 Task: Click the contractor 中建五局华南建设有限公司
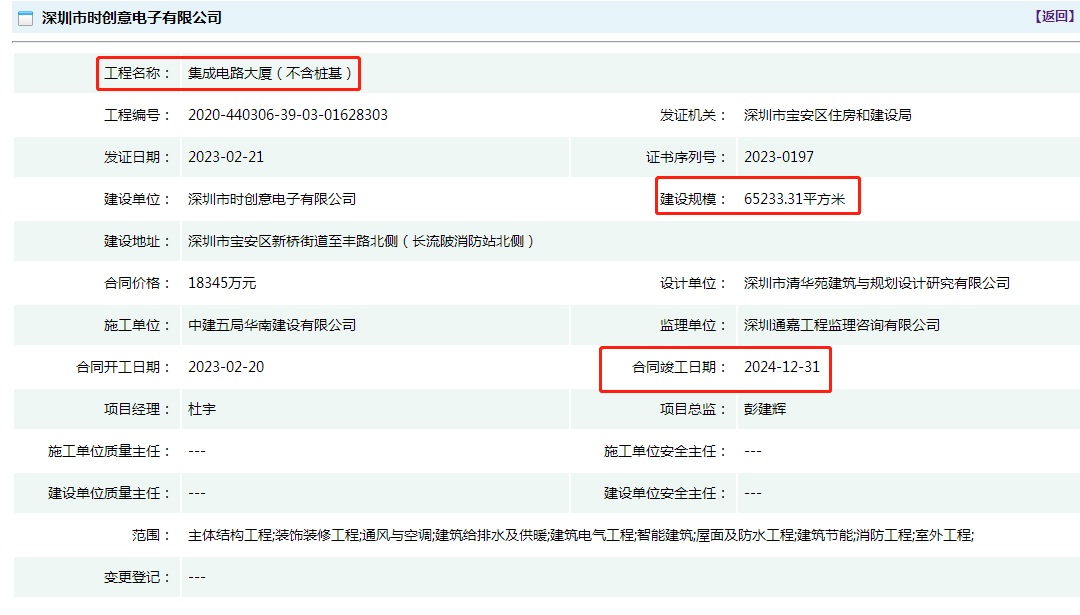coord(272,325)
